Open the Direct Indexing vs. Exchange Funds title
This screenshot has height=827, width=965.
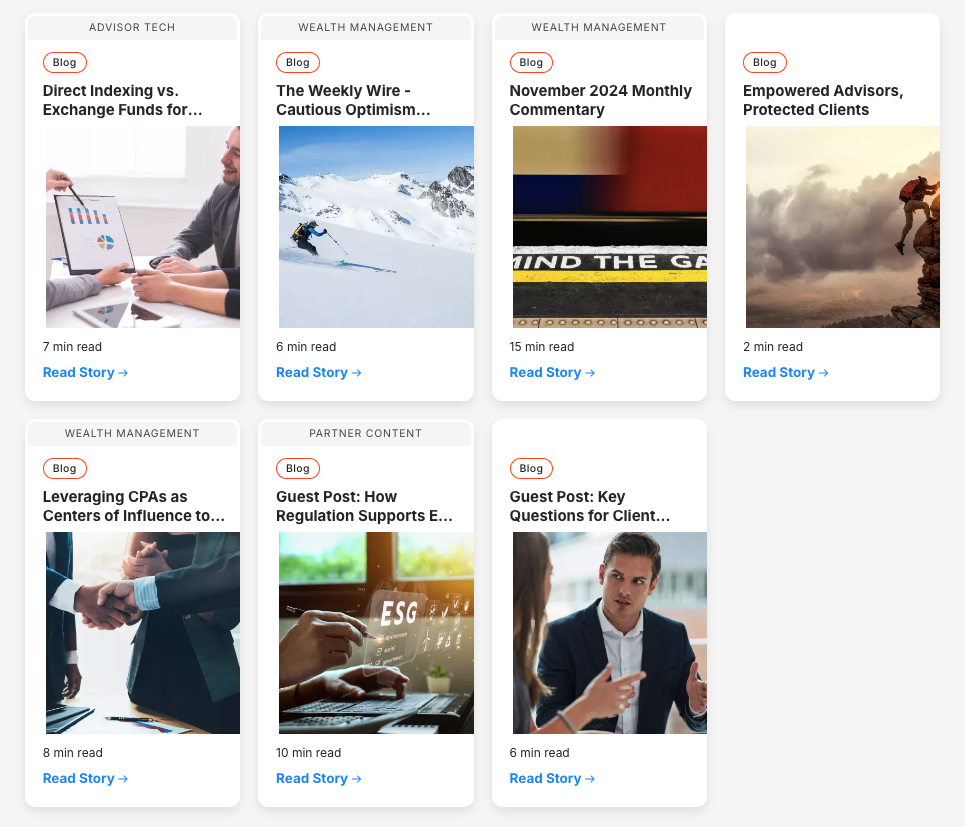[123, 100]
